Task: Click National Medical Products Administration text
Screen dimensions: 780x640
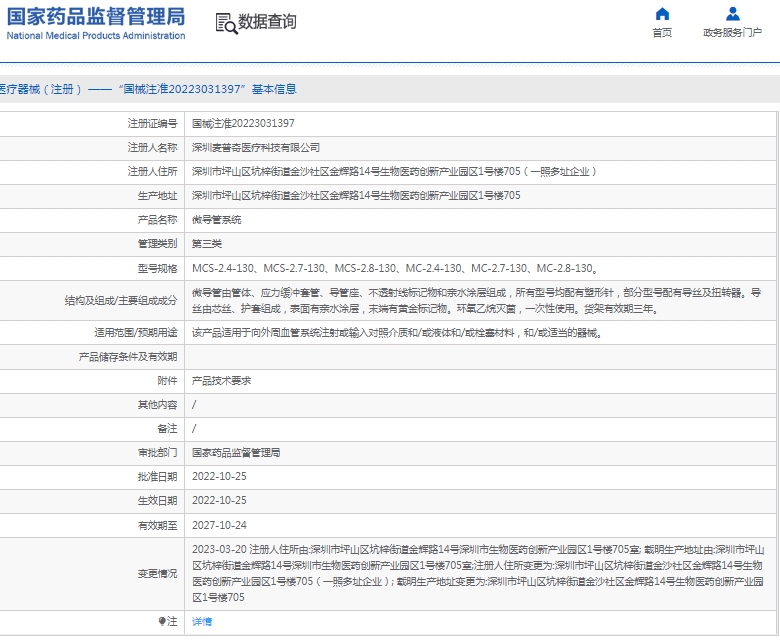Action: click(x=96, y=36)
